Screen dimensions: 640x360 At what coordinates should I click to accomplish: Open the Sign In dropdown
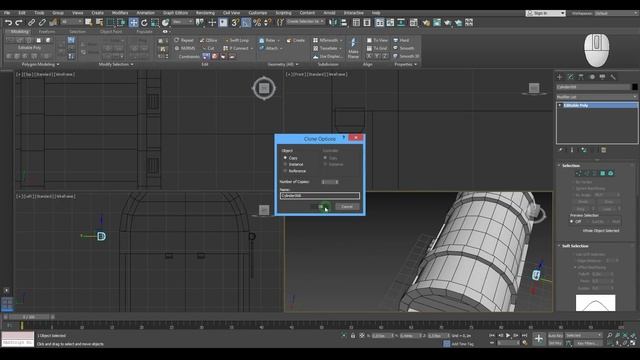[546, 13]
